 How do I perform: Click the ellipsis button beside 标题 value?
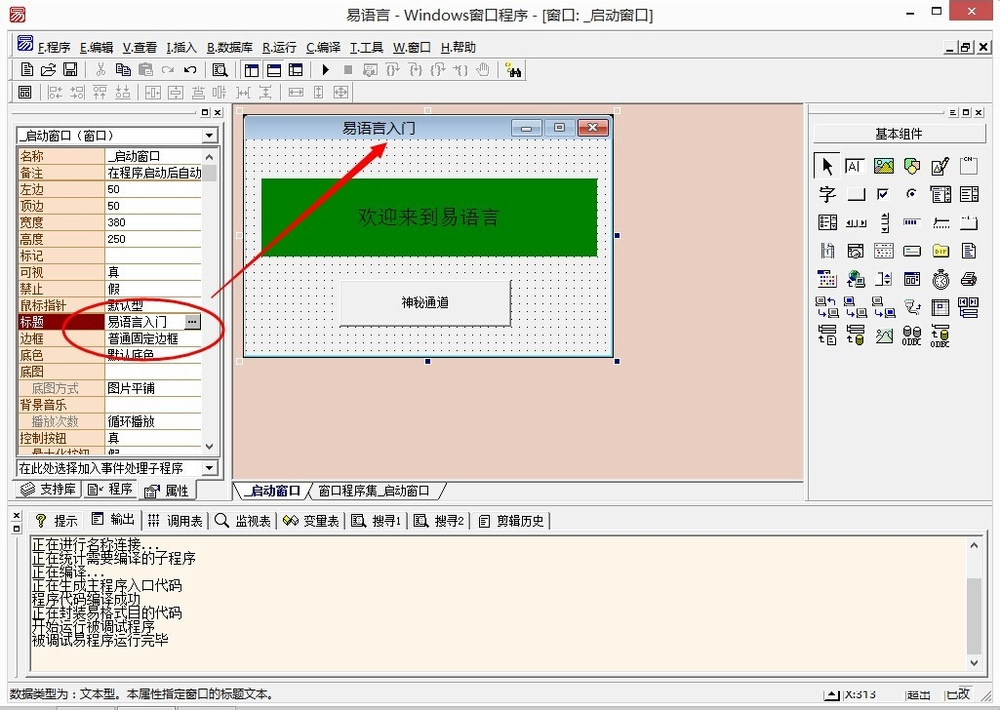point(192,322)
